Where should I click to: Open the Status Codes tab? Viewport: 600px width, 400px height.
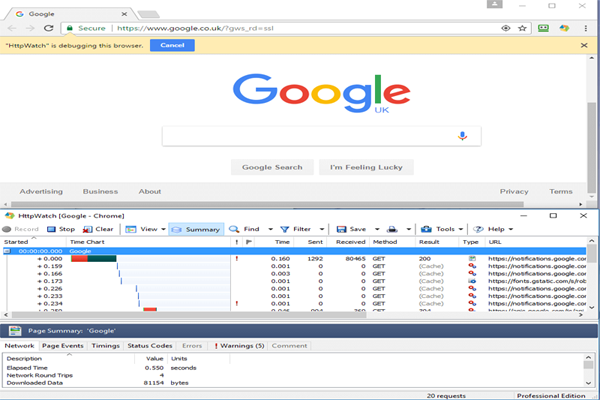pyautogui.click(x=149, y=346)
